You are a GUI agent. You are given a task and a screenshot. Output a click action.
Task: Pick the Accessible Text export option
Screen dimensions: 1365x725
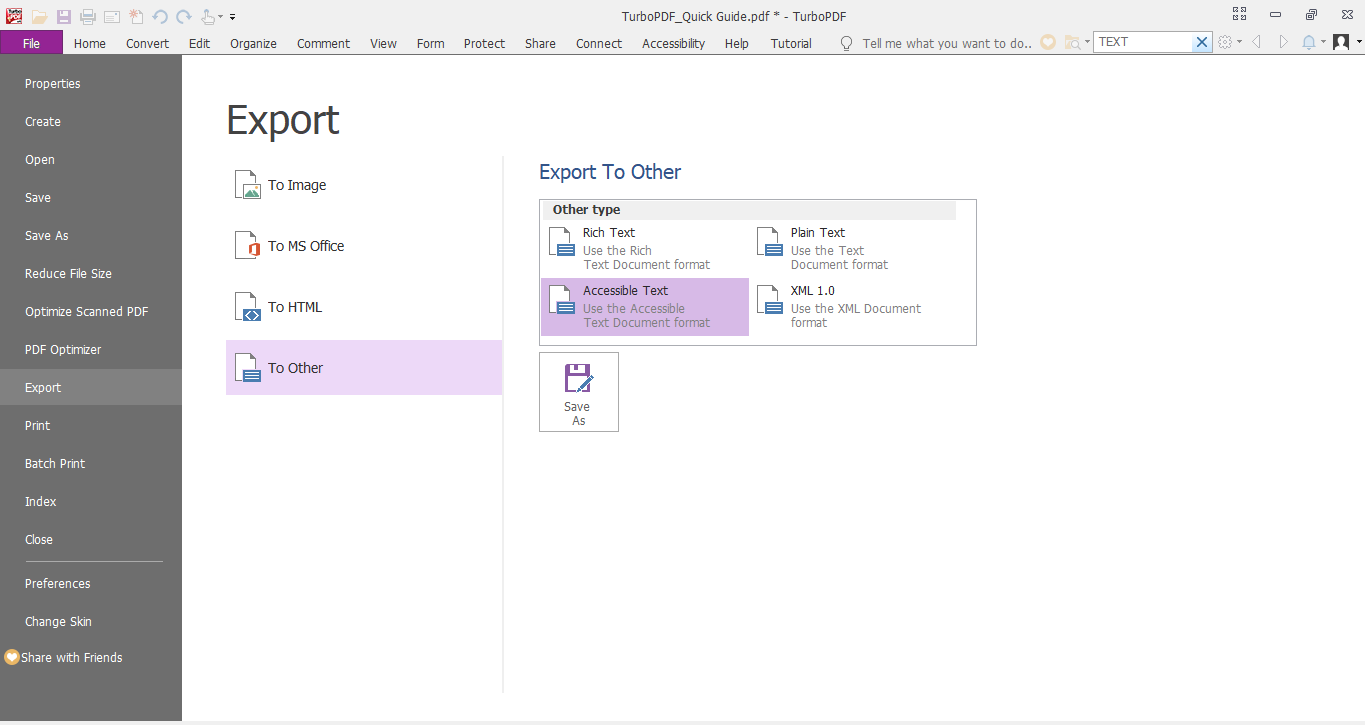pyautogui.click(x=644, y=307)
